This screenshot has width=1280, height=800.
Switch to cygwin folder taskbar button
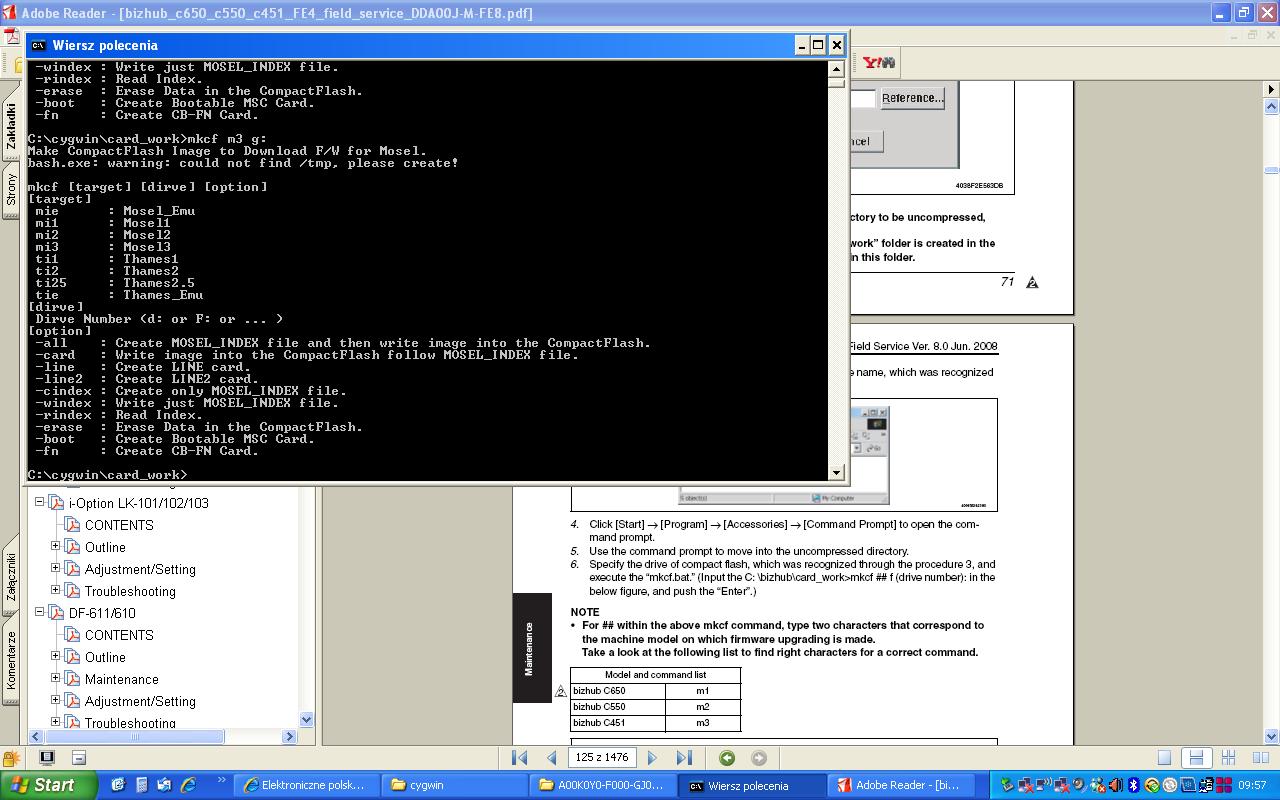pyautogui.click(x=456, y=785)
